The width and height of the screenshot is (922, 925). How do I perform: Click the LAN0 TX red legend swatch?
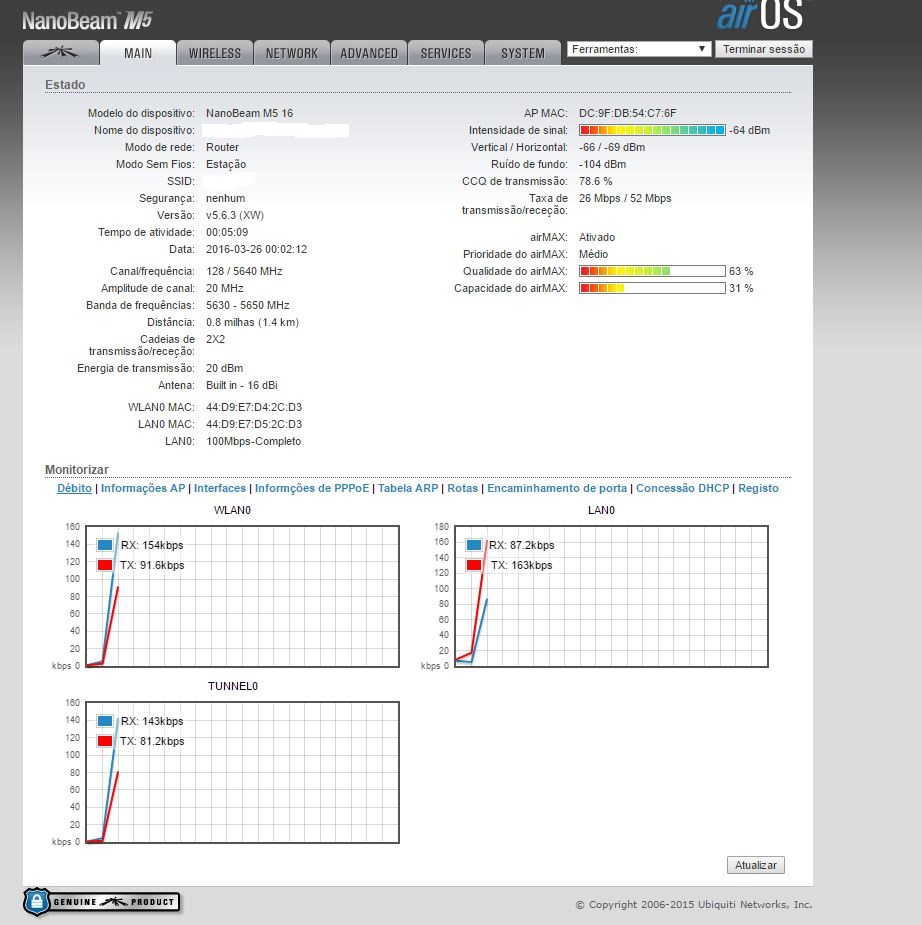(x=474, y=565)
